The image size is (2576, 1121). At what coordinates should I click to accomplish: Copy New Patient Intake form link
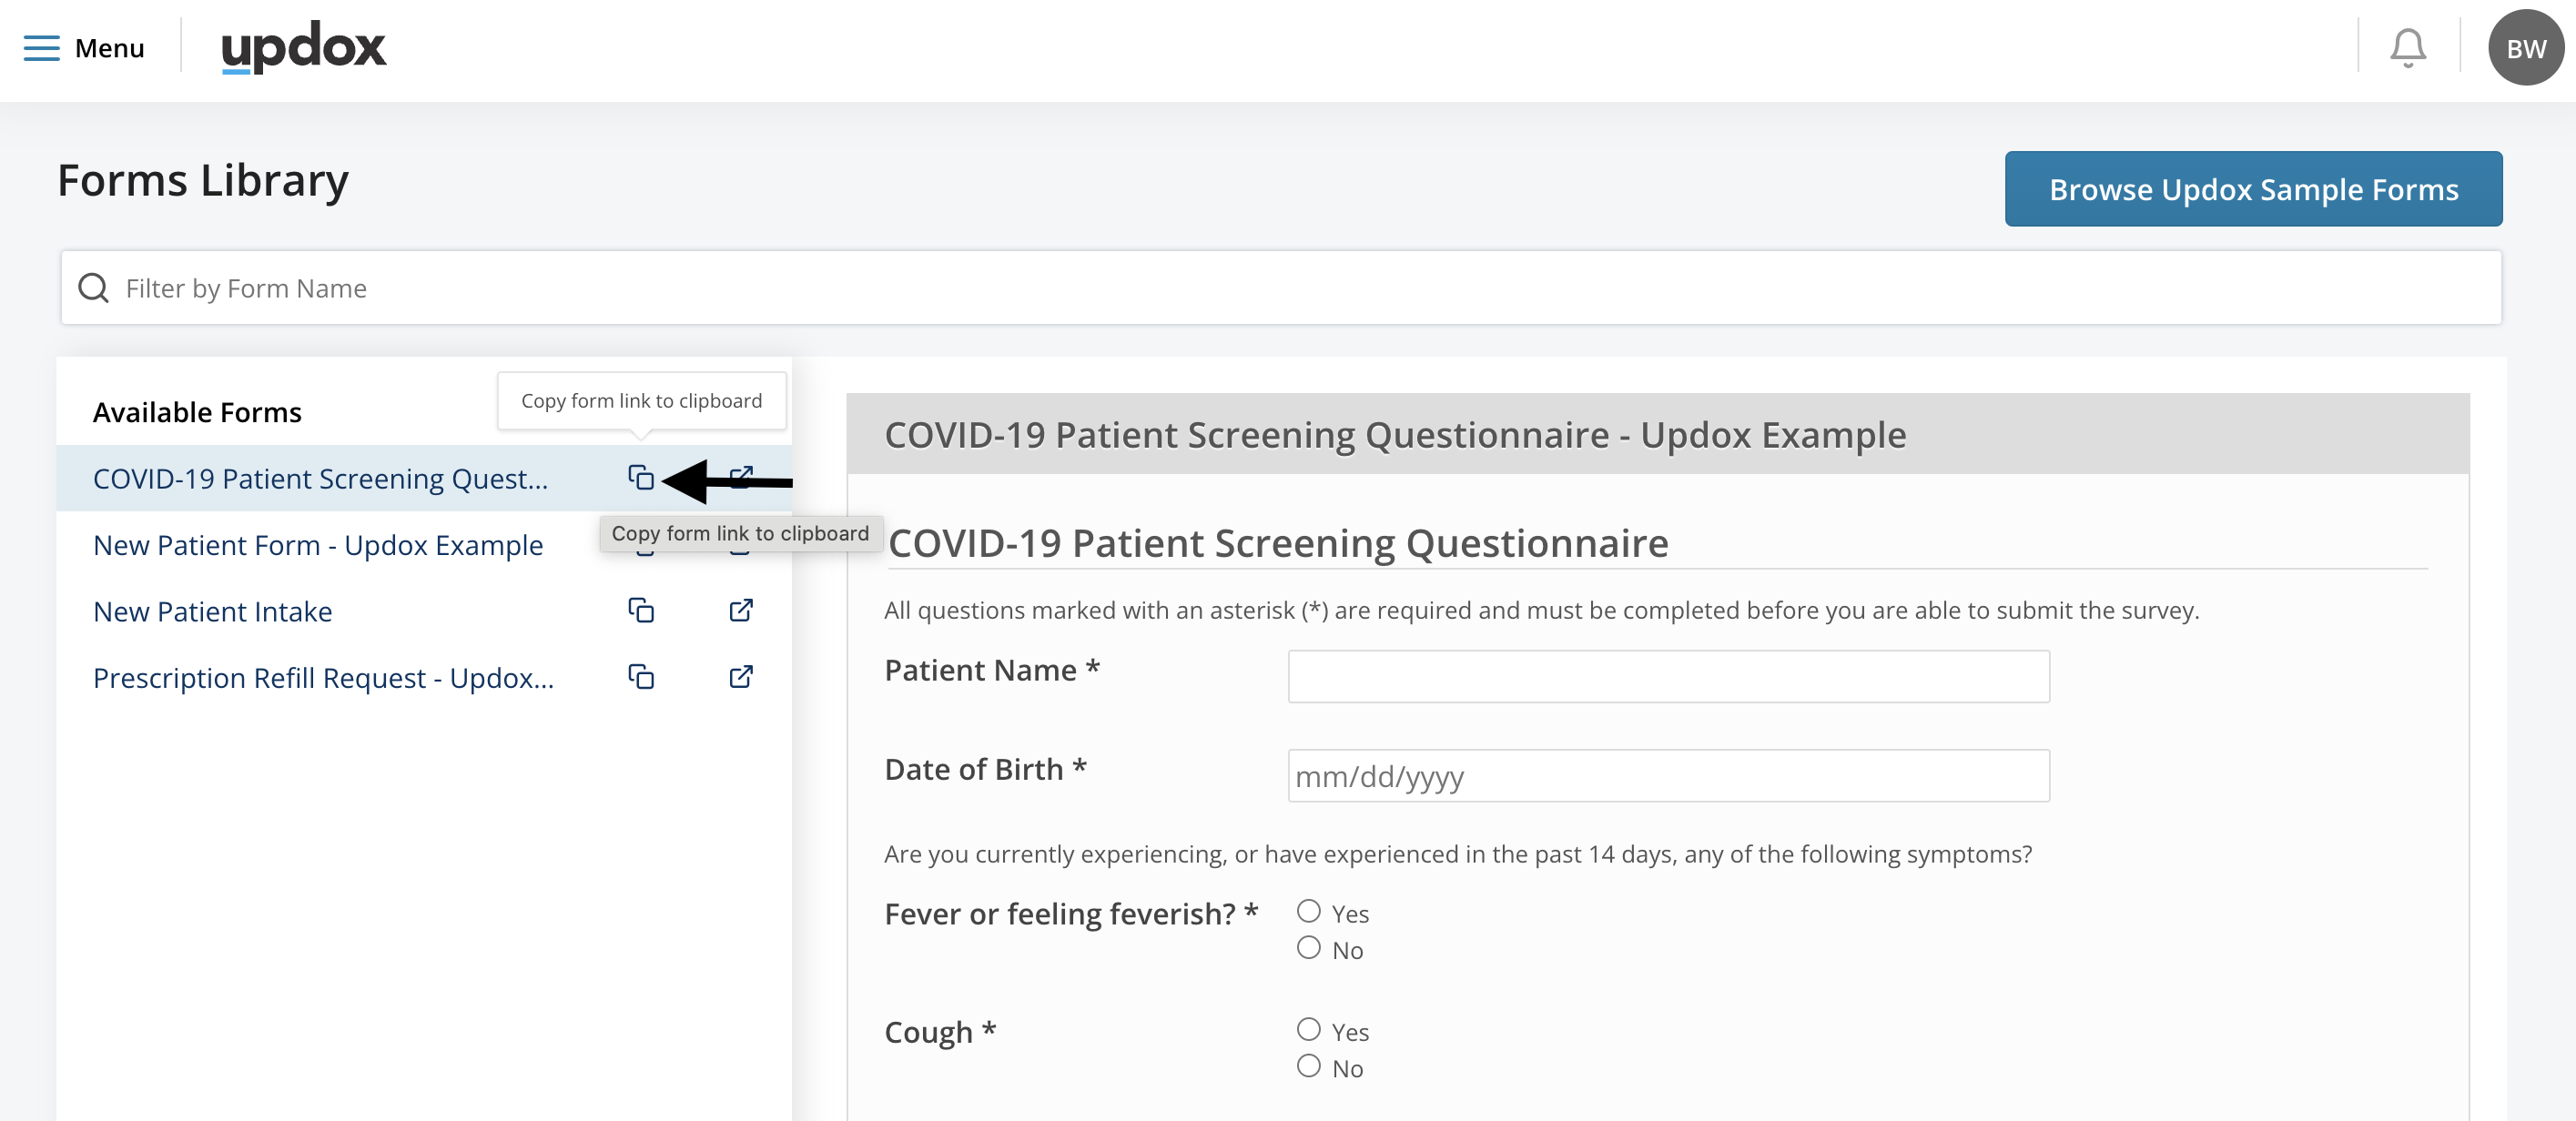point(640,610)
